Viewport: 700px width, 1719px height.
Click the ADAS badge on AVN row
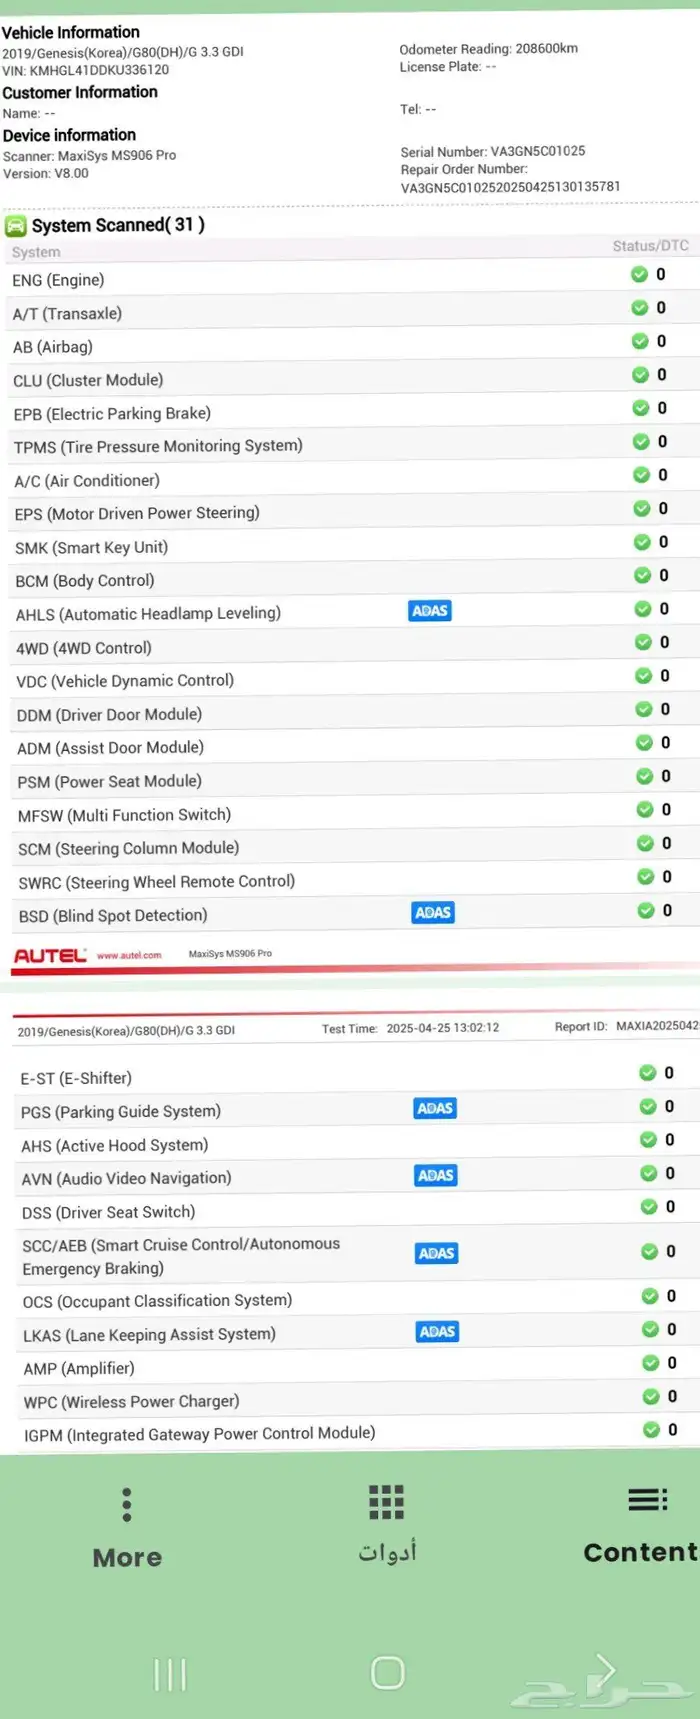pos(436,1175)
